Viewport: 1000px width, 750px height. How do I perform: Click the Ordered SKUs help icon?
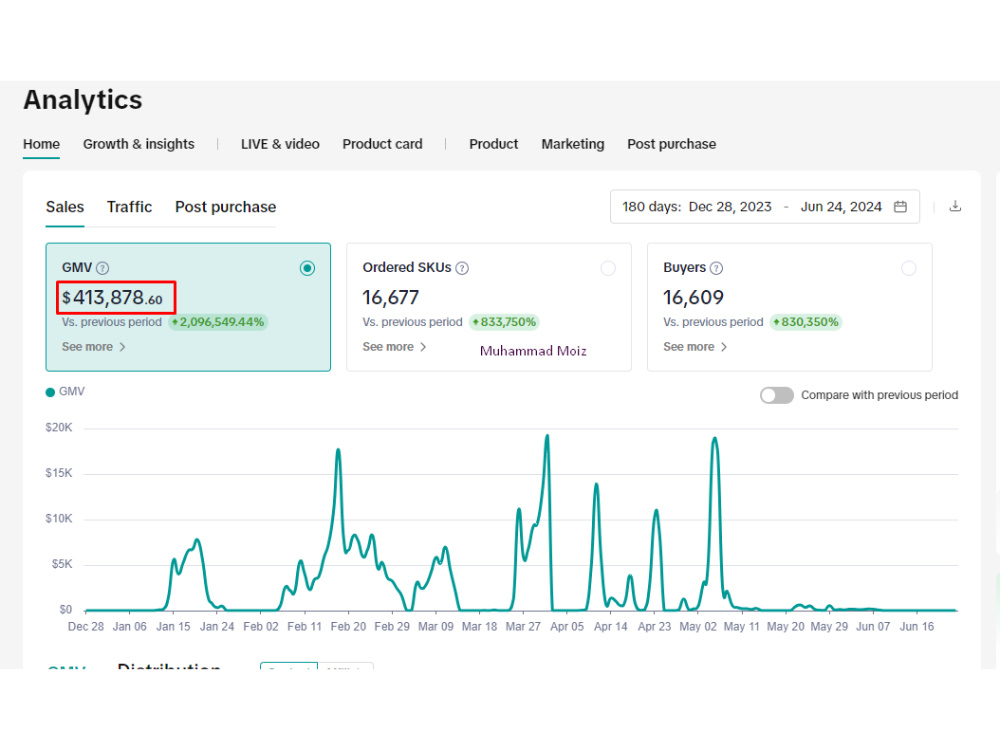pos(462,268)
